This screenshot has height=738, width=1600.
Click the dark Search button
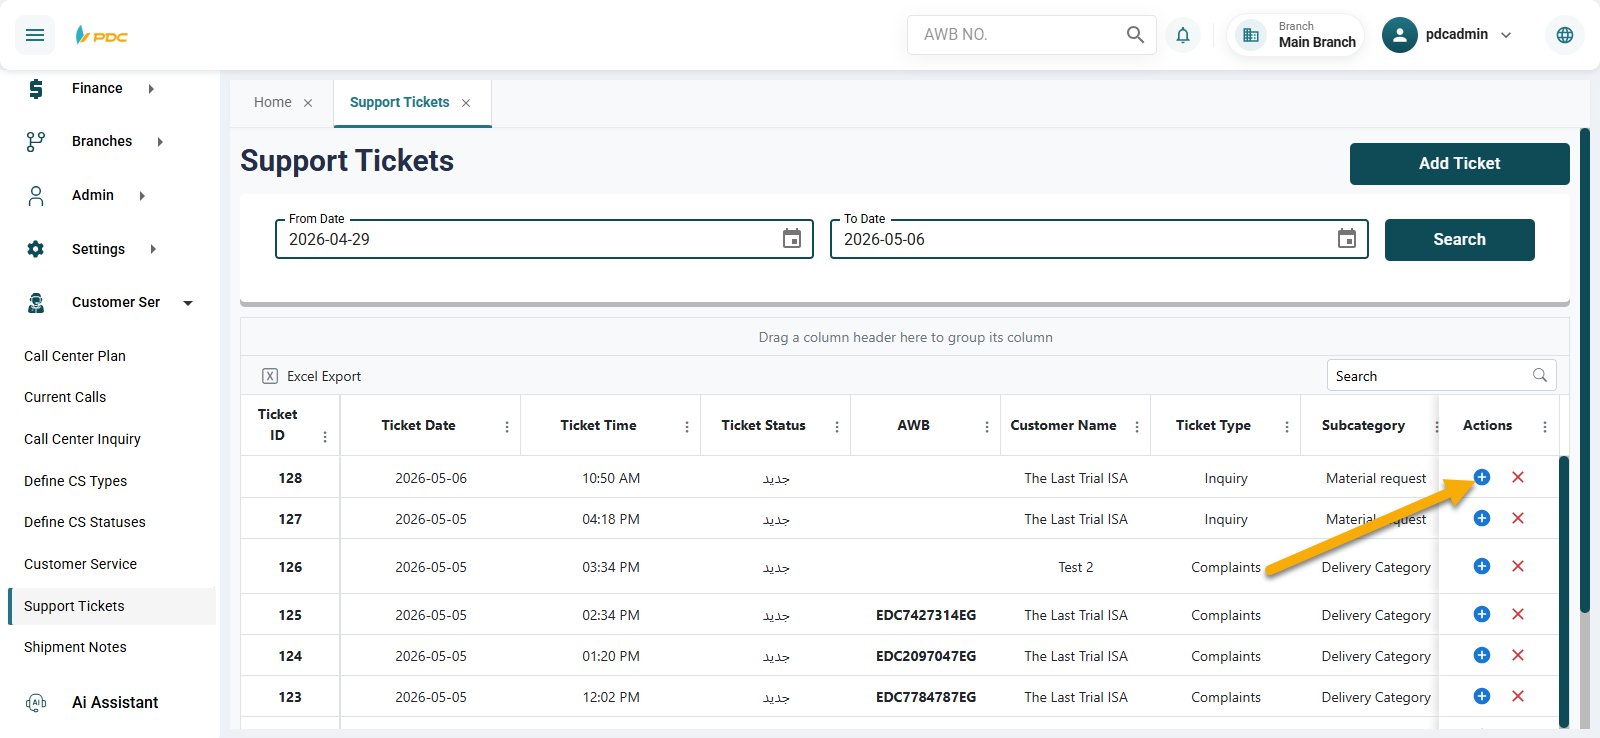pyautogui.click(x=1459, y=240)
